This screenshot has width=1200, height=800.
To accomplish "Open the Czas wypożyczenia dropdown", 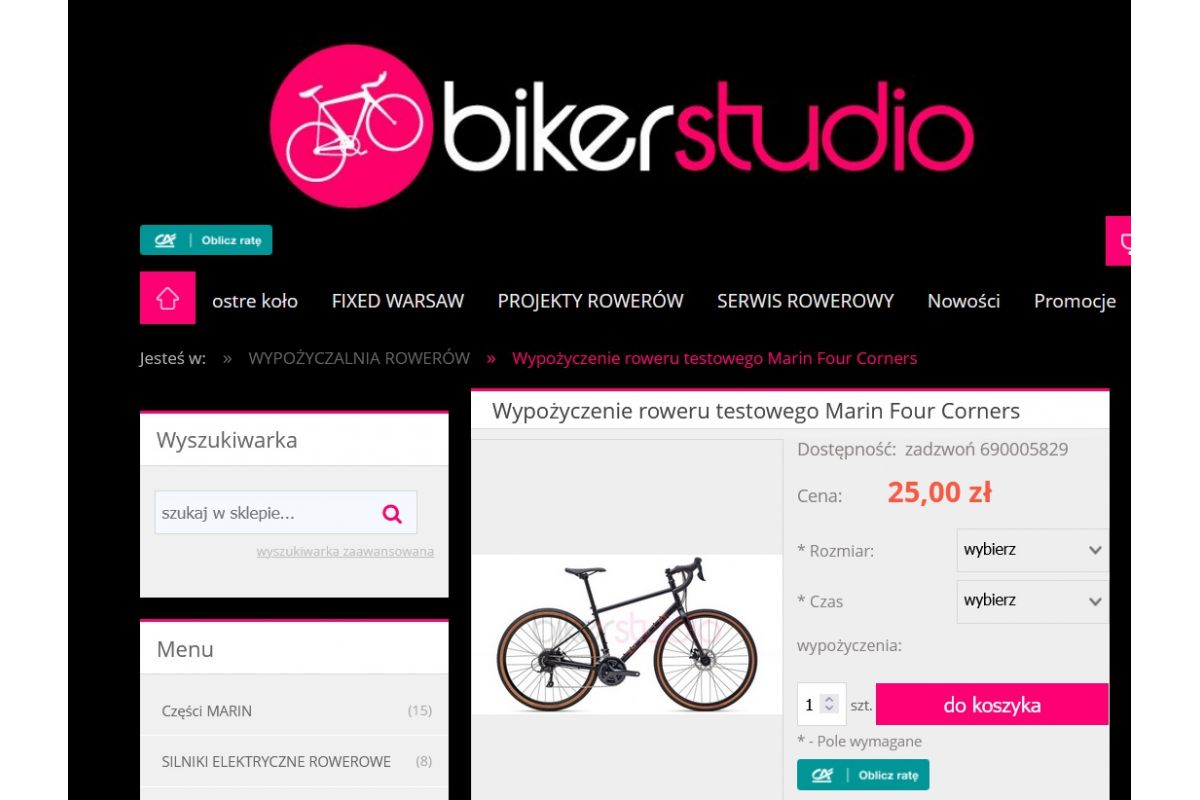I will [x=1032, y=601].
